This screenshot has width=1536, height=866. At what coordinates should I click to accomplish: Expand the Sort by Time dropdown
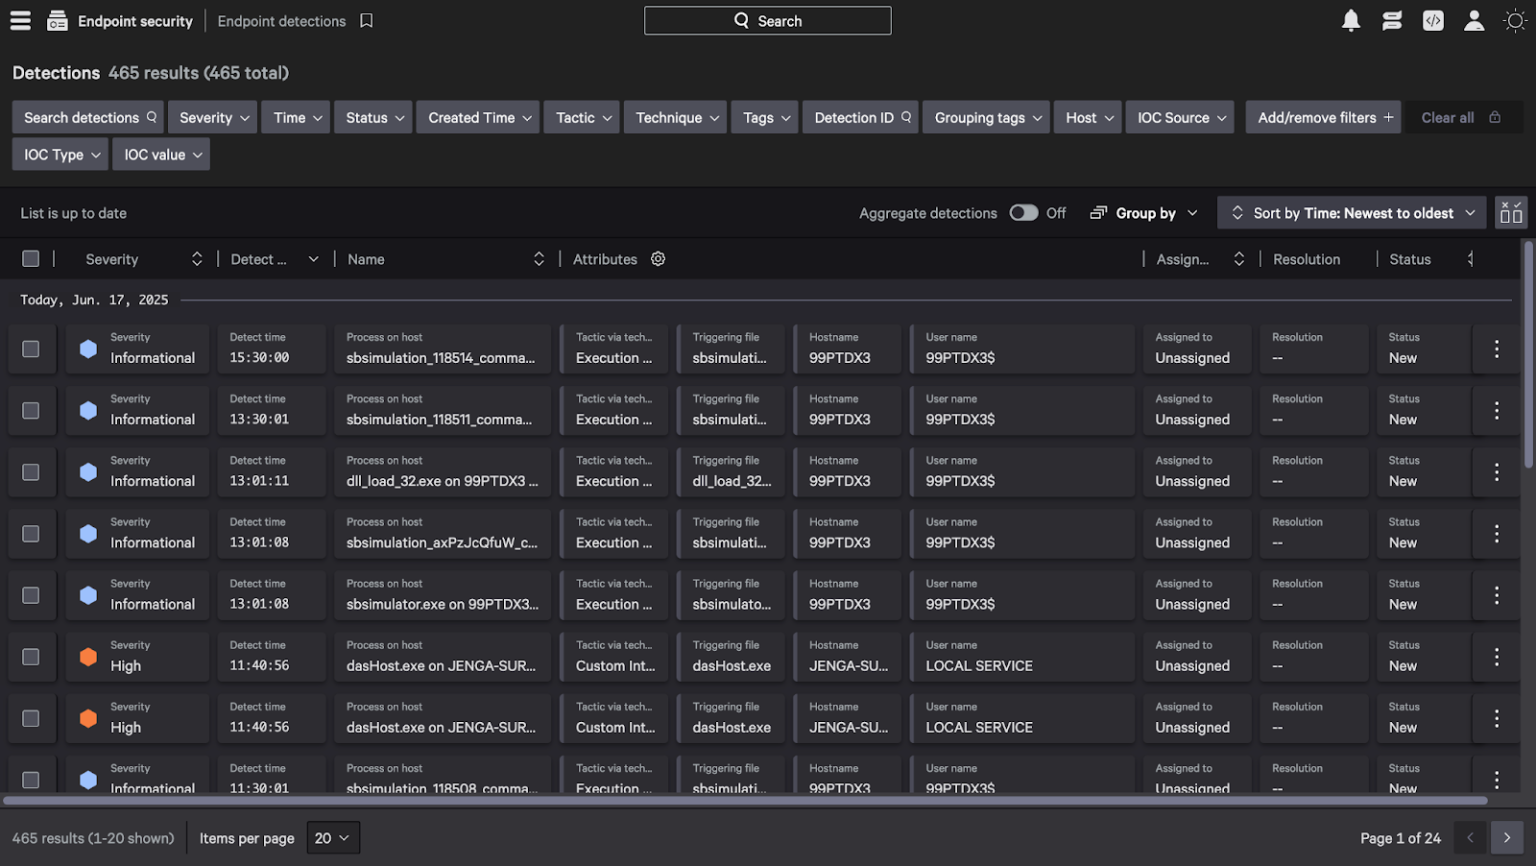pos(1351,212)
